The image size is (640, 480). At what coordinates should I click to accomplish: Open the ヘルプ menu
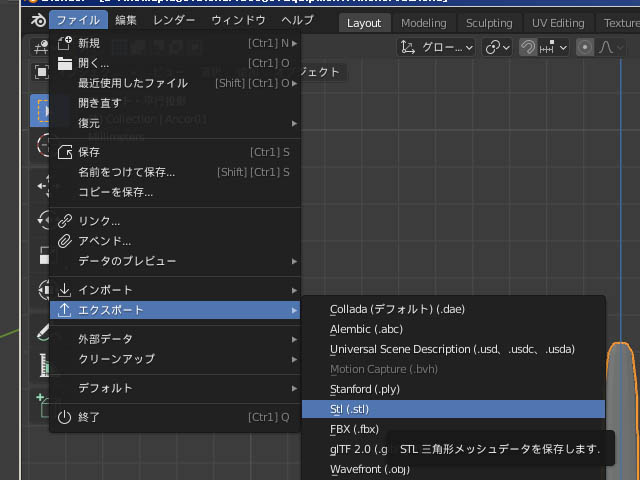pyautogui.click(x=298, y=20)
